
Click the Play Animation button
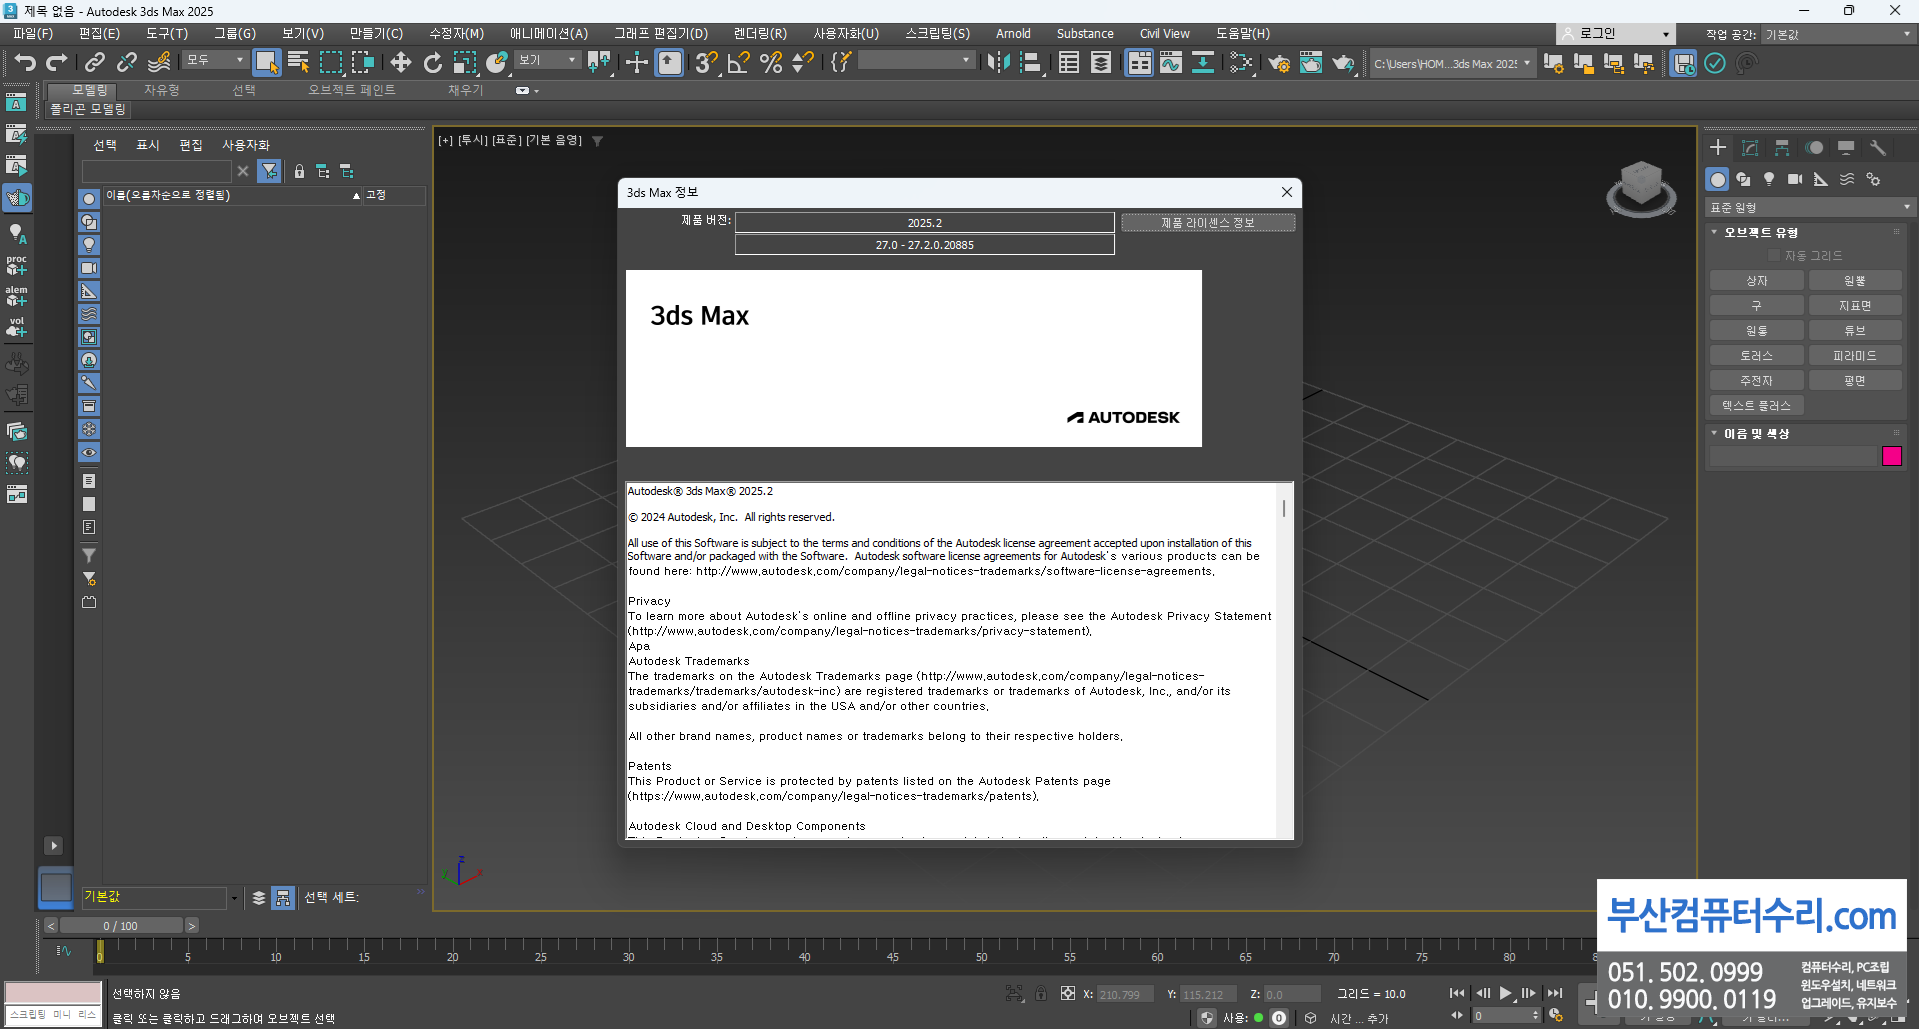(x=1505, y=993)
